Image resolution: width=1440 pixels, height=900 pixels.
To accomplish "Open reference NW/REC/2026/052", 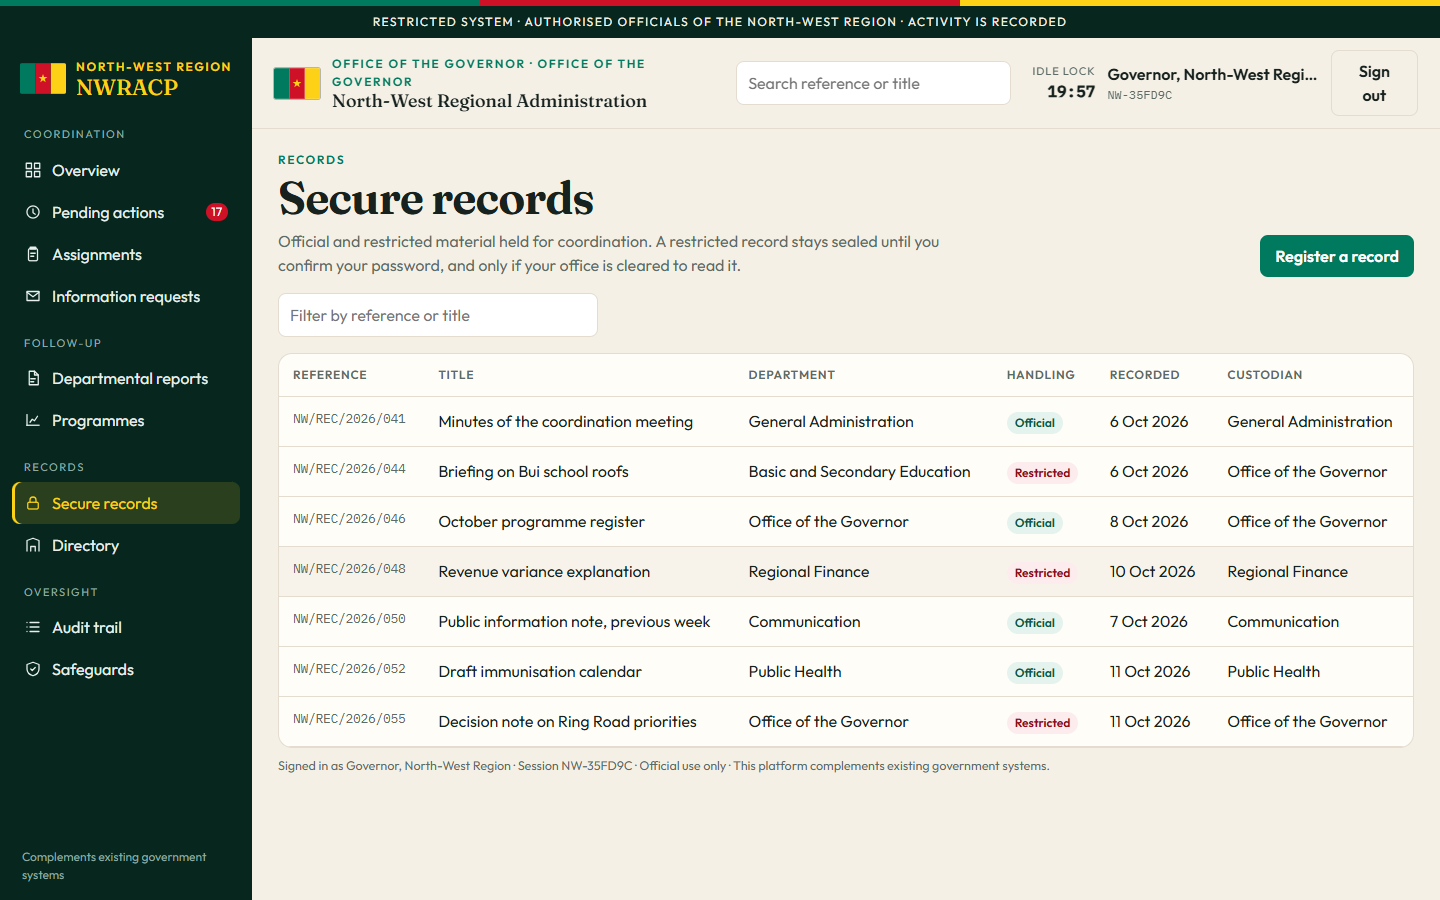I will [349, 669].
